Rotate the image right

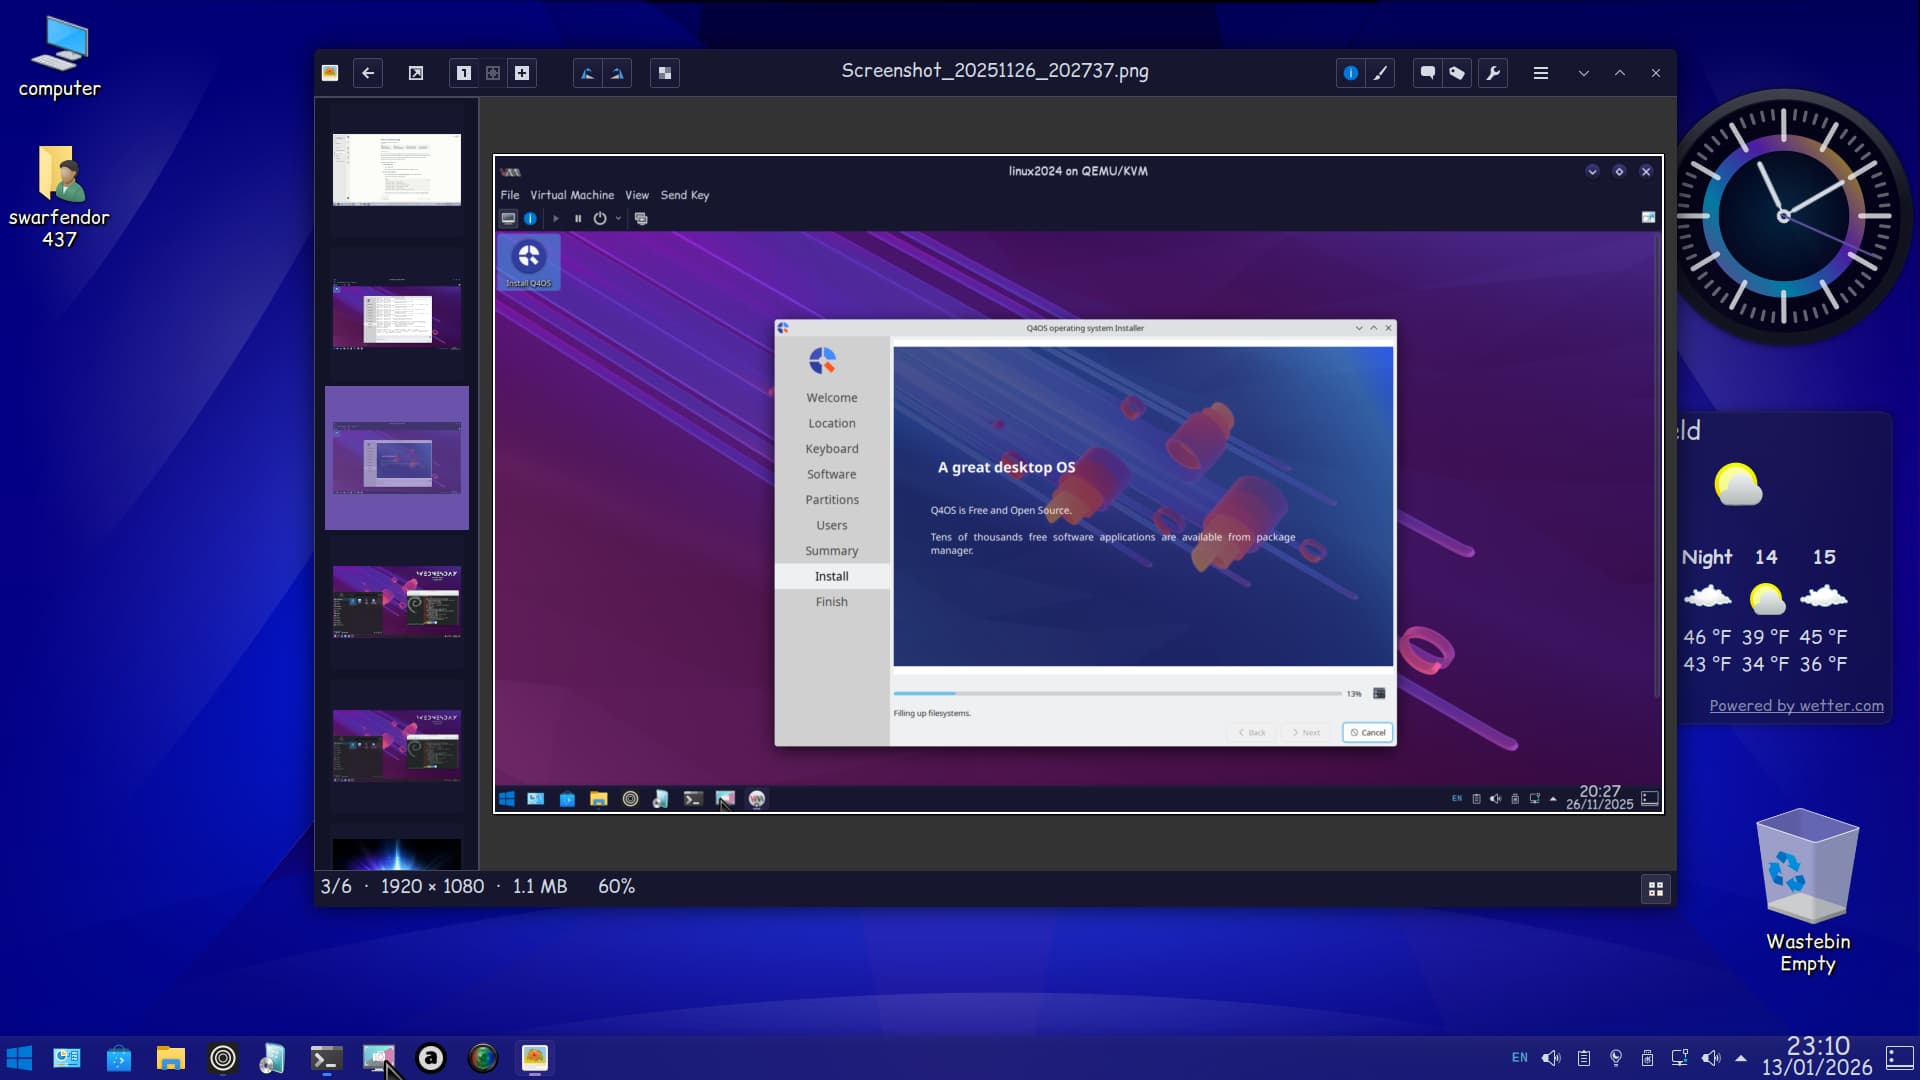(x=617, y=73)
